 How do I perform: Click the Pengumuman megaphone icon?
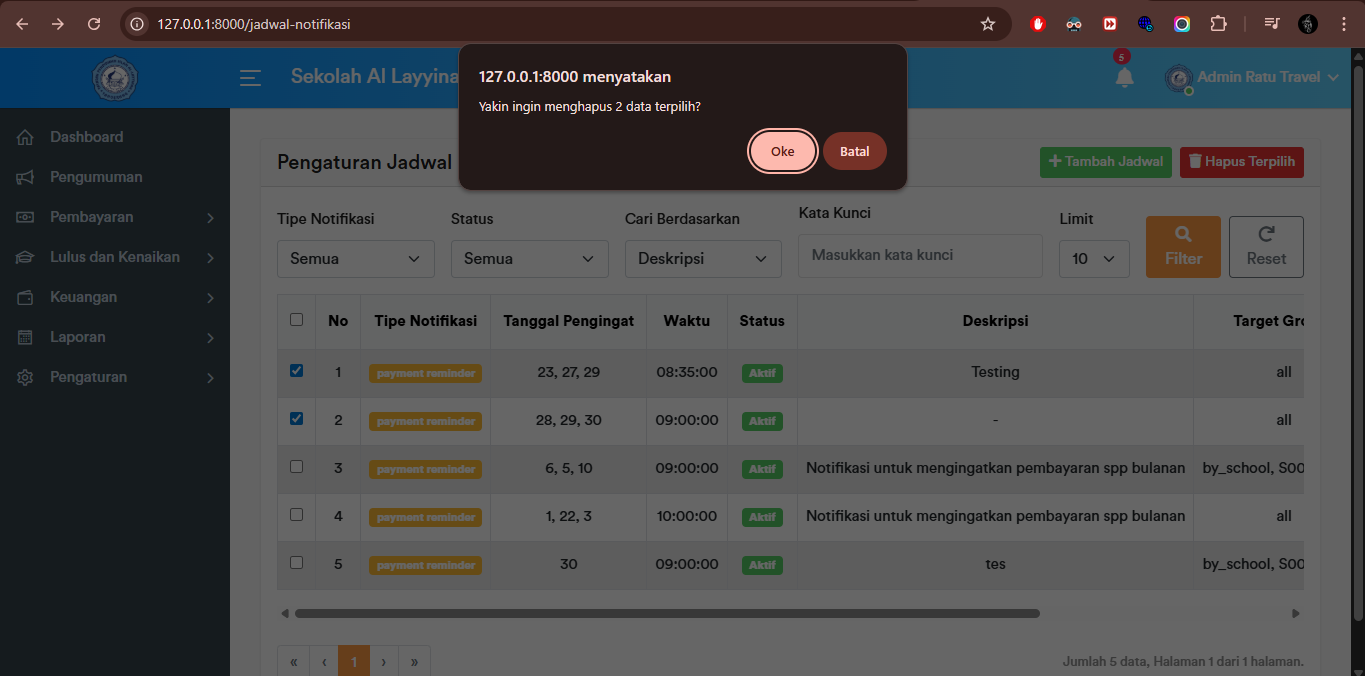pos(26,176)
